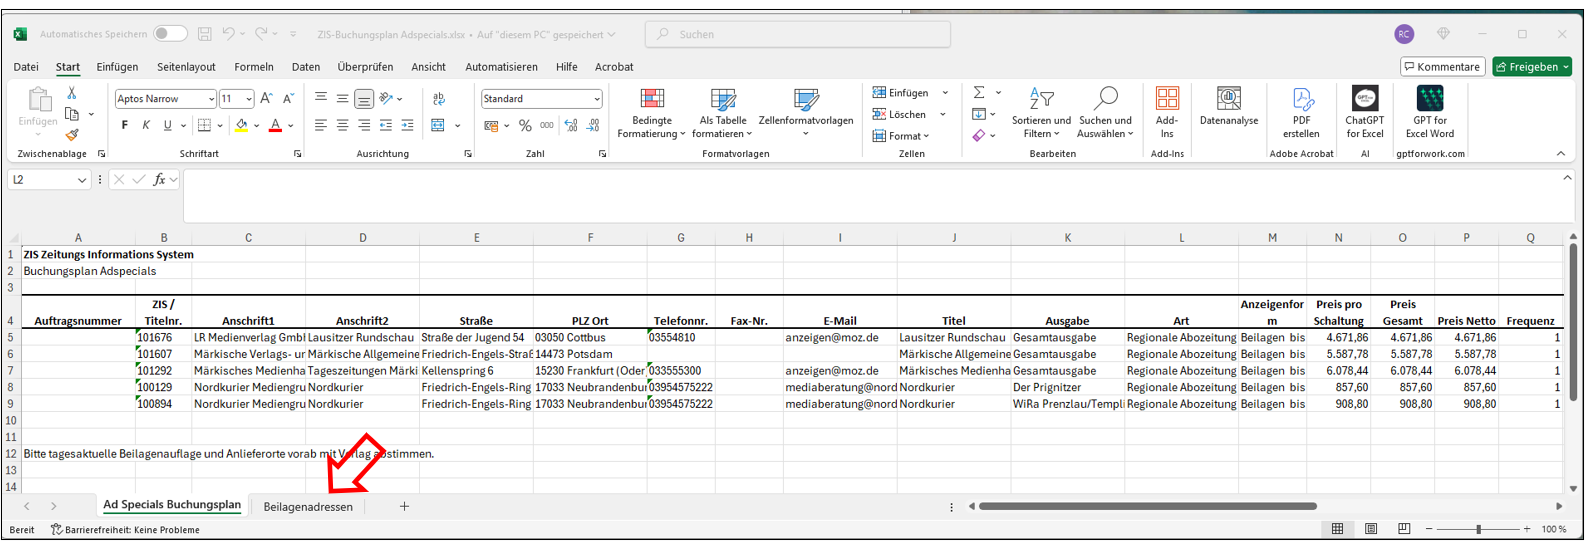
Task: Toggle the Automatisches Speichern switch
Action: click(170, 34)
